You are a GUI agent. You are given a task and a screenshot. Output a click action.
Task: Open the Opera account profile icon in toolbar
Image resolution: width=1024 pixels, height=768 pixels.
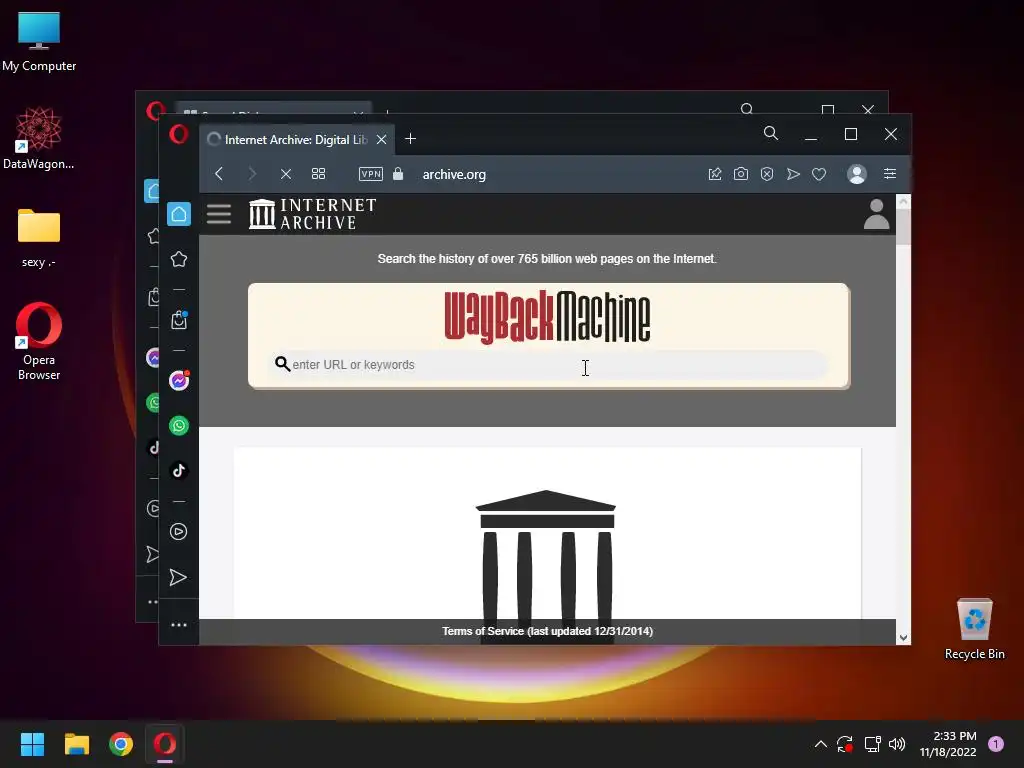pos(856,174)
